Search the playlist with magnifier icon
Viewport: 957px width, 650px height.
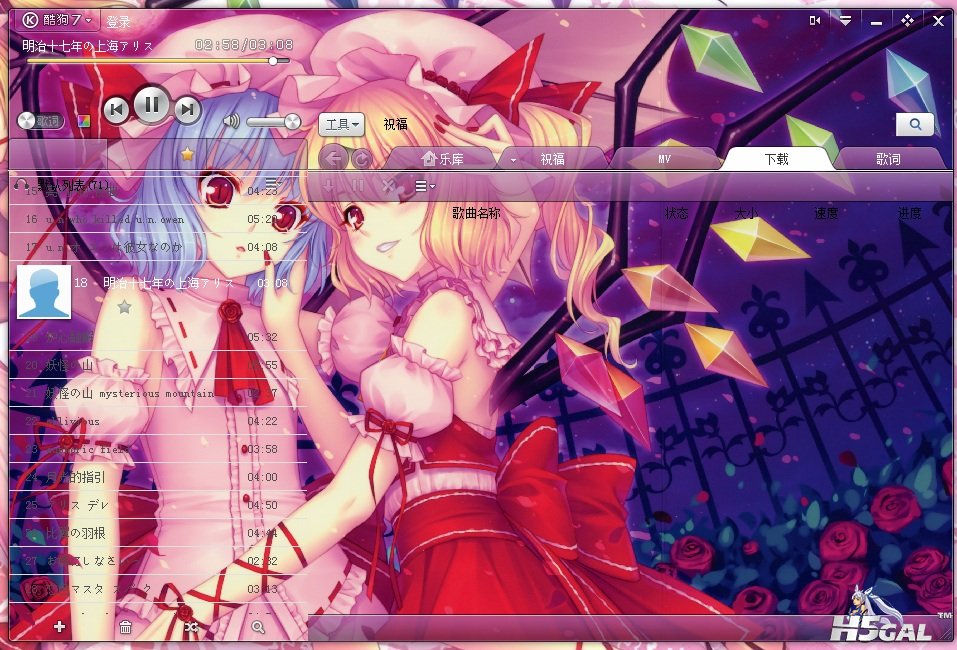pos(258,627)
